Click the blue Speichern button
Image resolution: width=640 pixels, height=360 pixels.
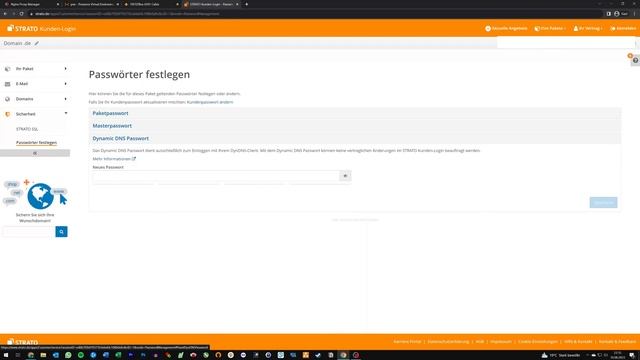tap(603, 202)
